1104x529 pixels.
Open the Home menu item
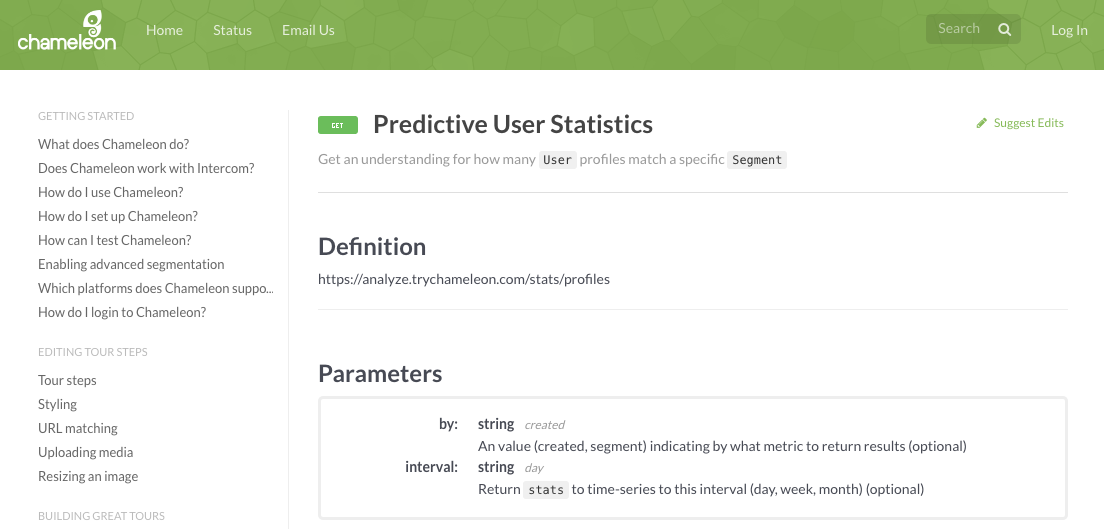pos(164,30)
